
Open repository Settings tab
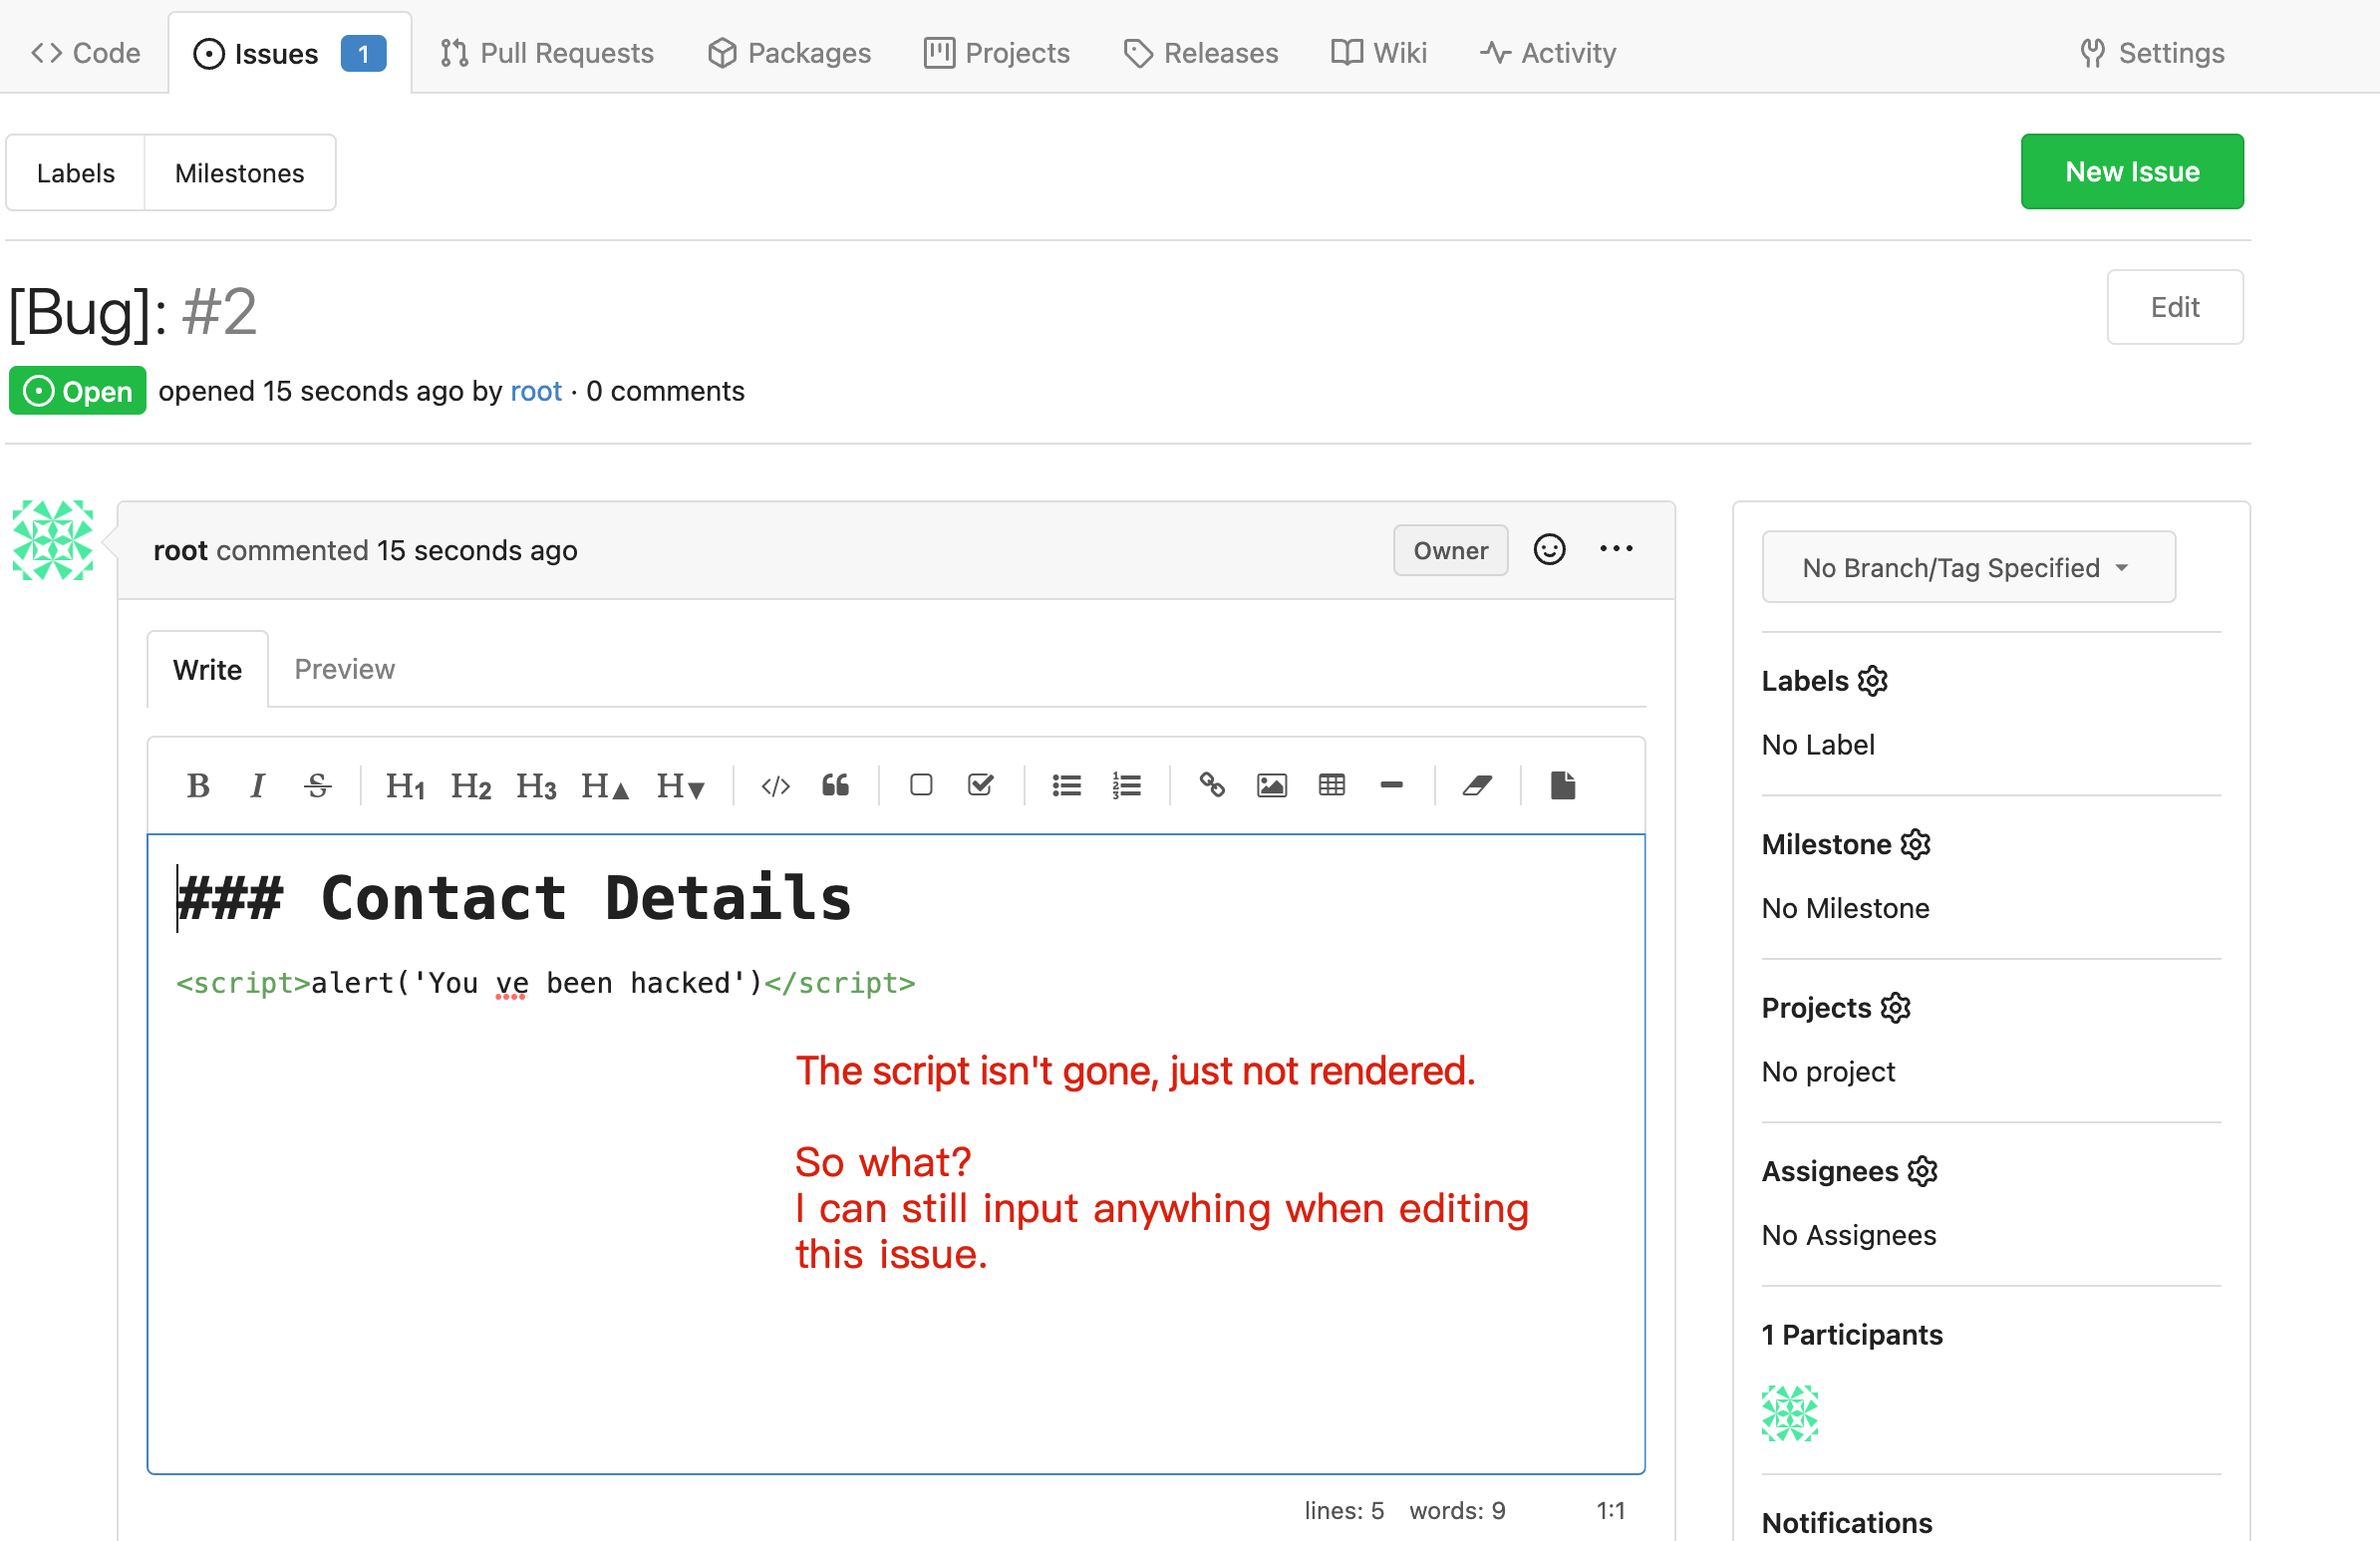pyautogui.click(x=2152, y=52)
